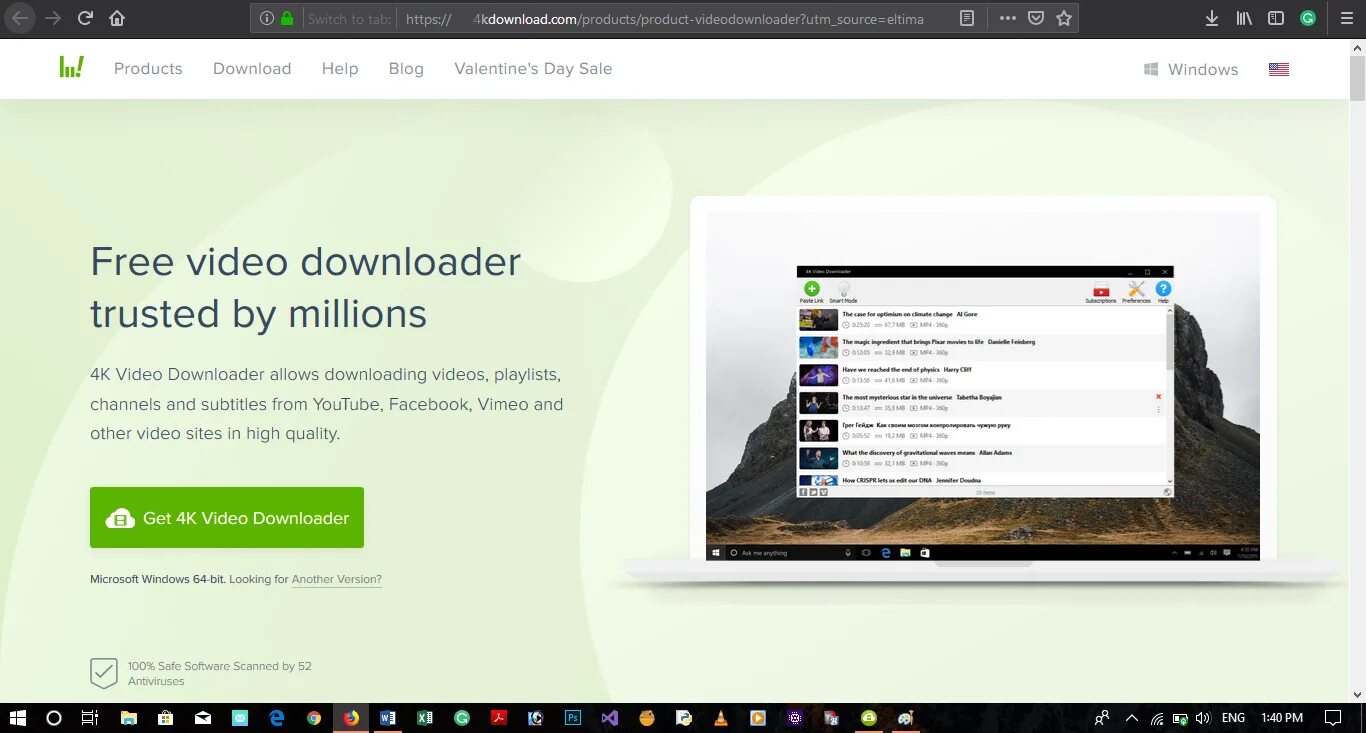The image size is (1366, 733).
Task: Click the ENG input language indicator
Action: pos(1233,718)
